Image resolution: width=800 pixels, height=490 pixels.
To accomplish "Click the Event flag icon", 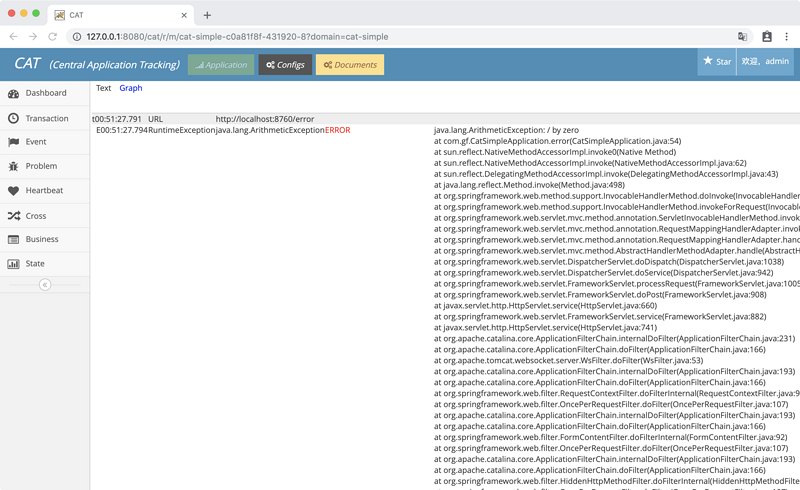I will tap(13, 142).
